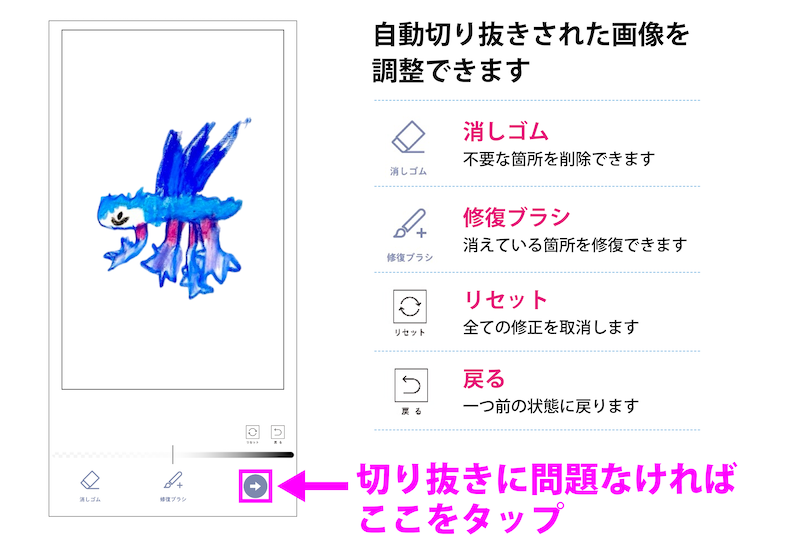This screenshot has width=800, height=549.
Task: Click the large repair brush icon with plus
Action: (x=410, y=224)
